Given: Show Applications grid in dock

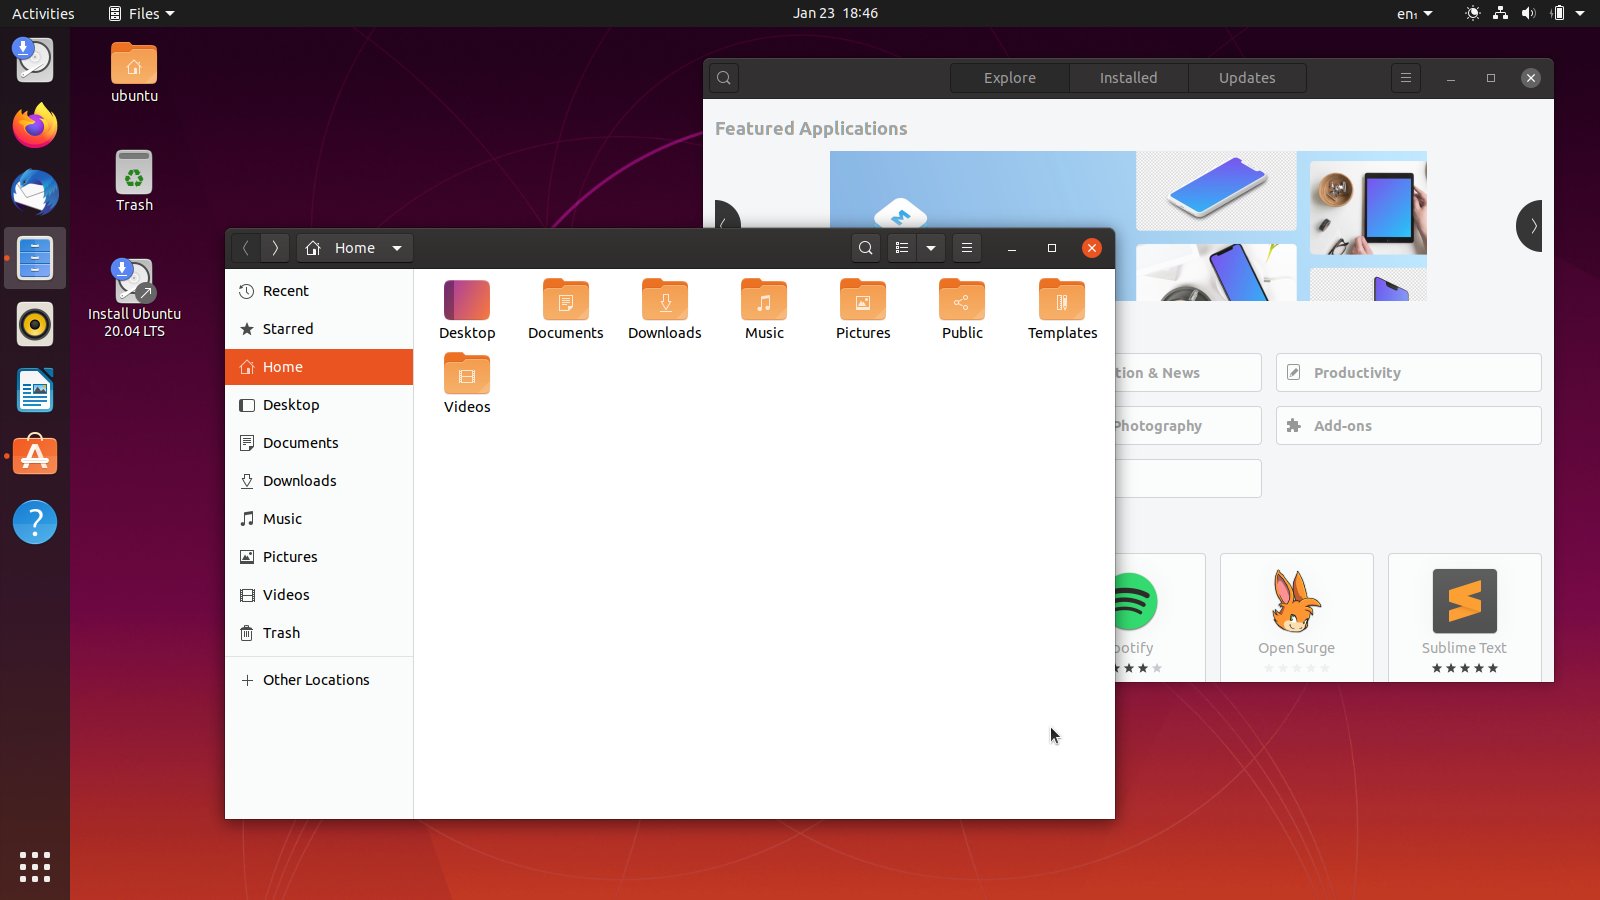Looking at the screenshot, I should coord(35,866).
